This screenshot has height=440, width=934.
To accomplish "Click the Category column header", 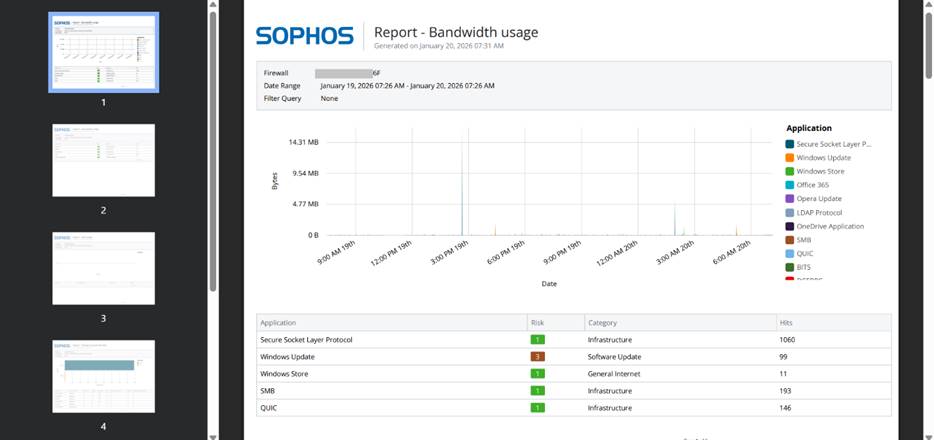I will click(602, 323).
